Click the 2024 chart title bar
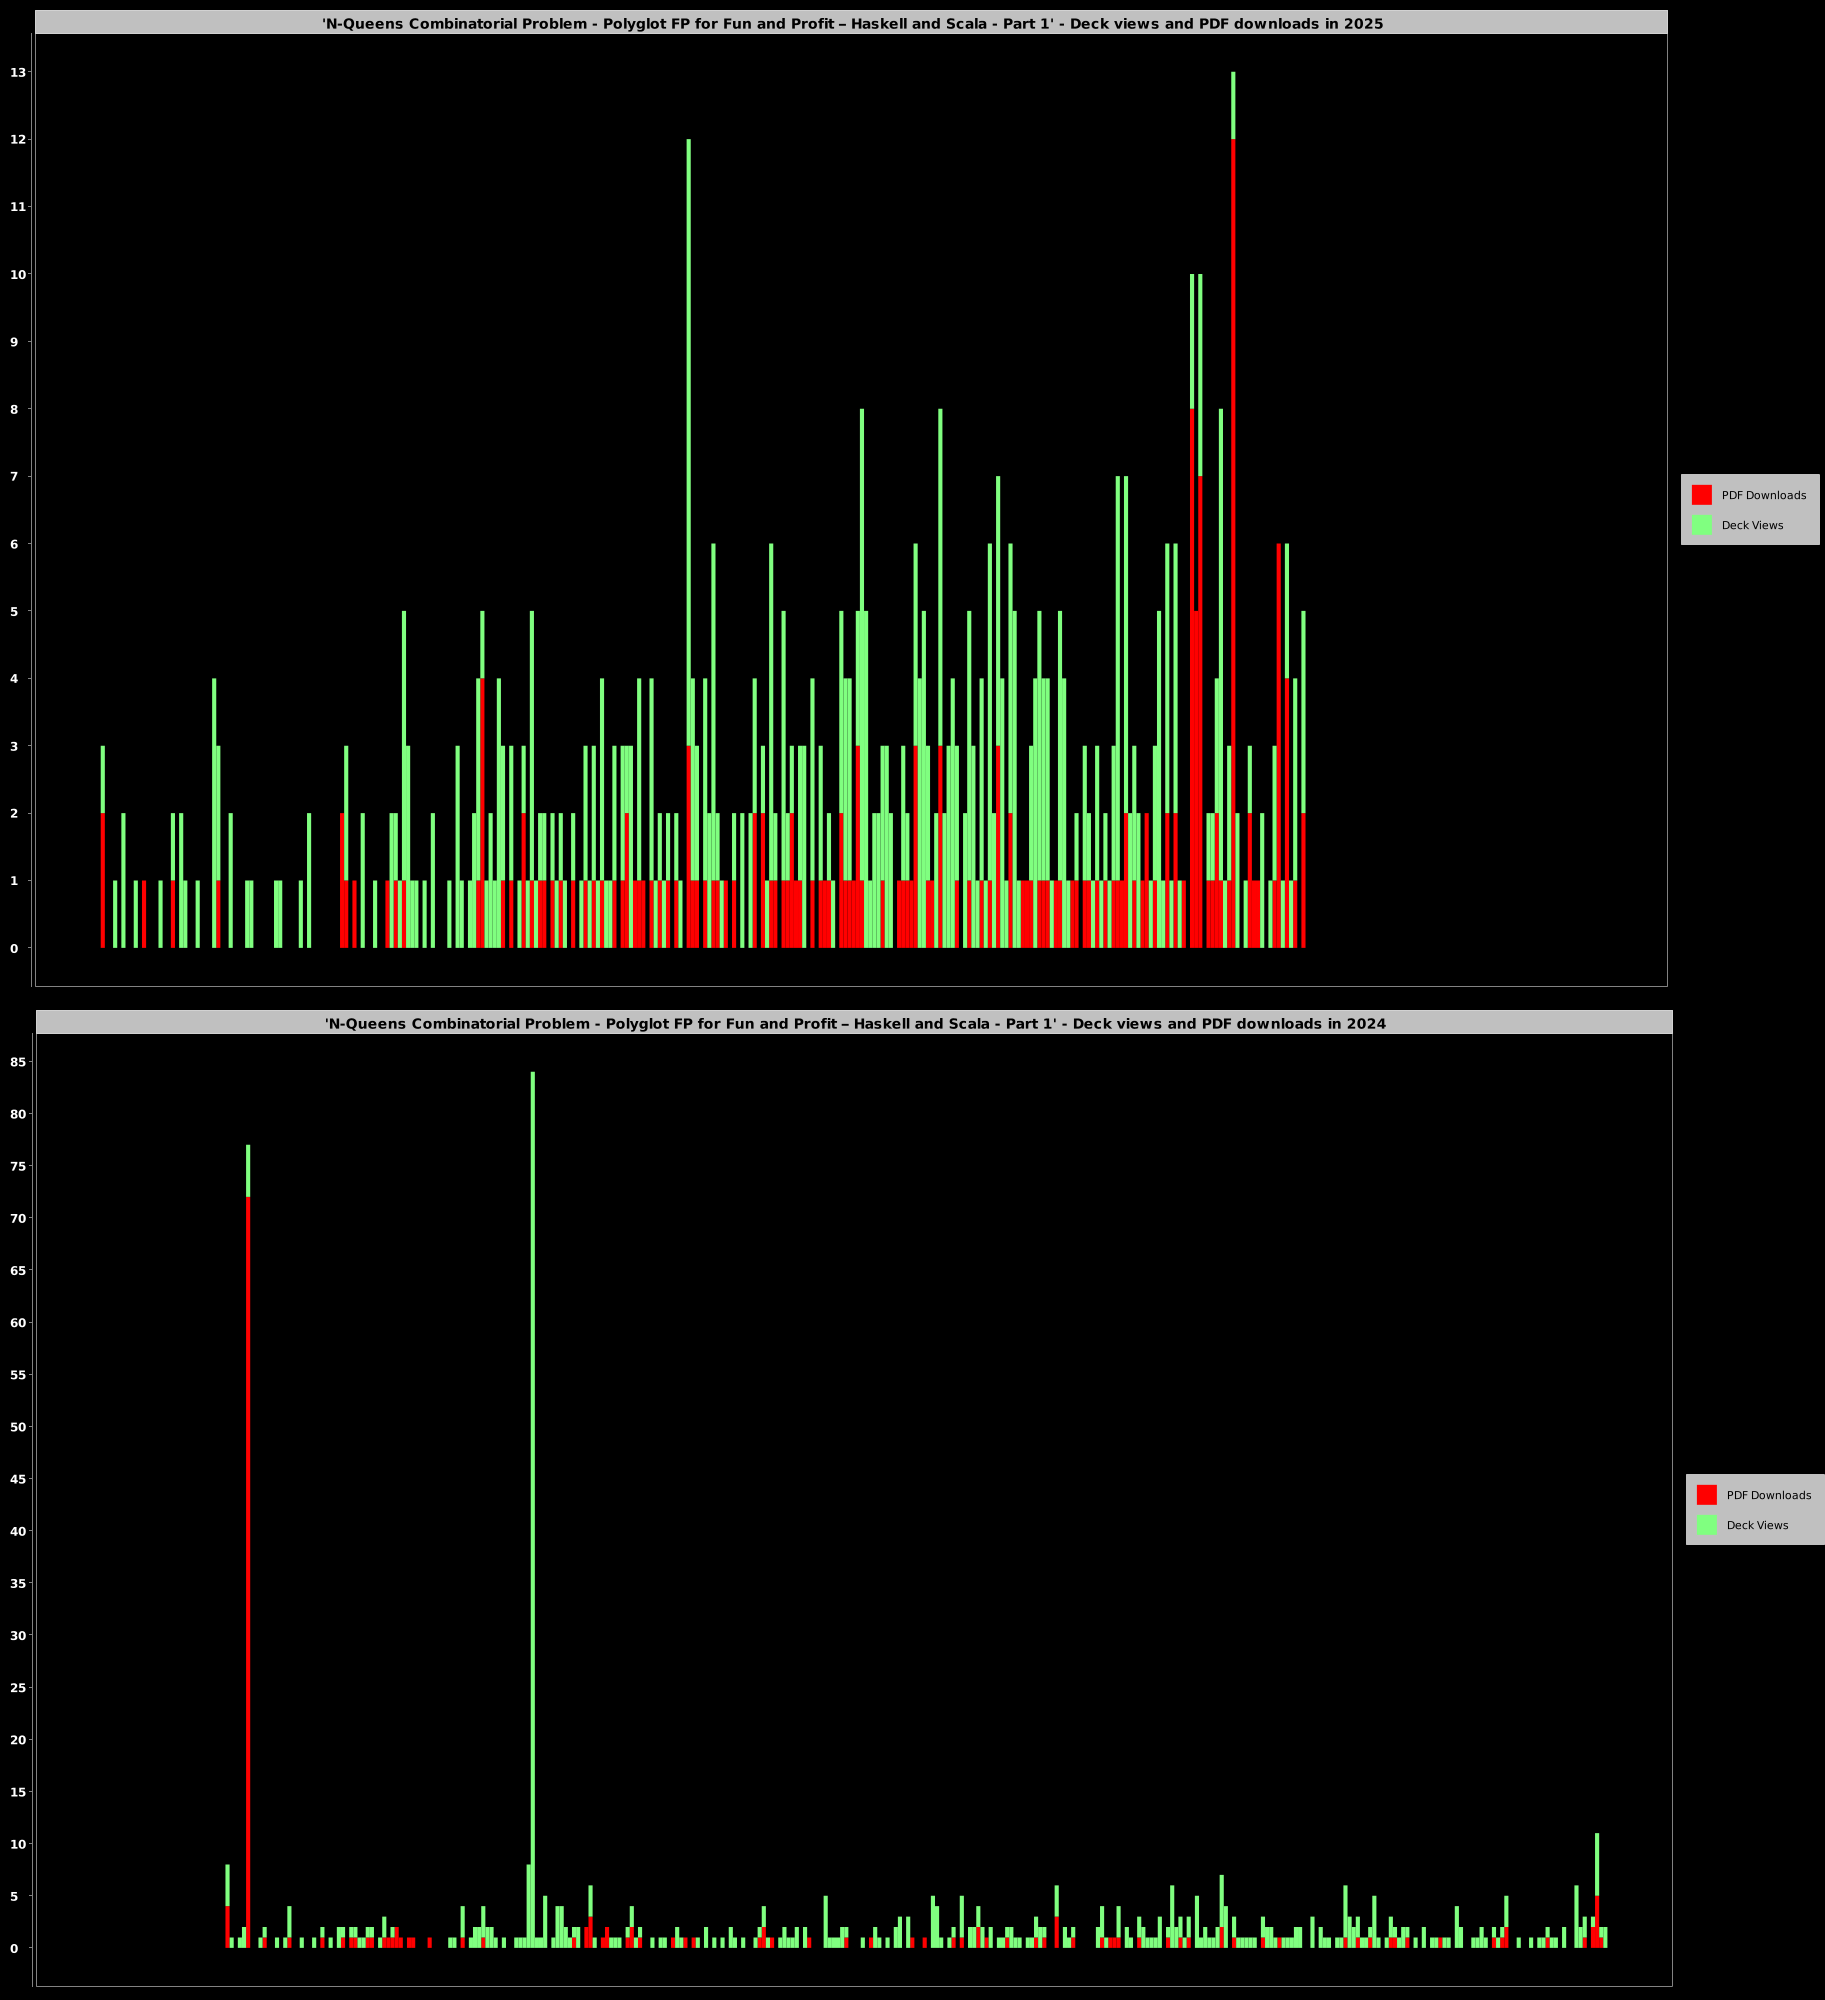The height and width of the screenshot is (2000, 1825). click(855, 1023)
